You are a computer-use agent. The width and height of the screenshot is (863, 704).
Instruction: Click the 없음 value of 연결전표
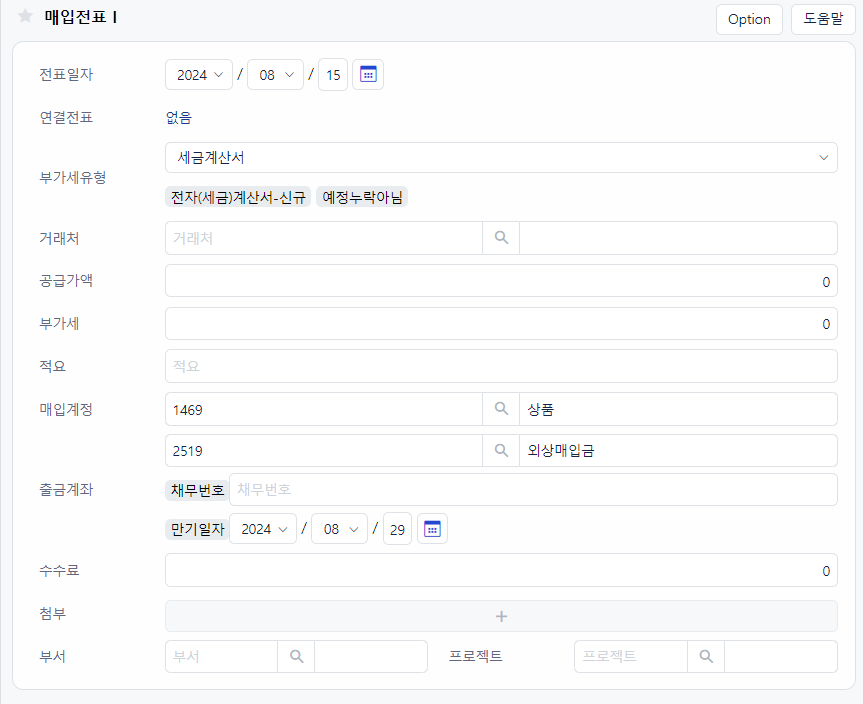179,117
